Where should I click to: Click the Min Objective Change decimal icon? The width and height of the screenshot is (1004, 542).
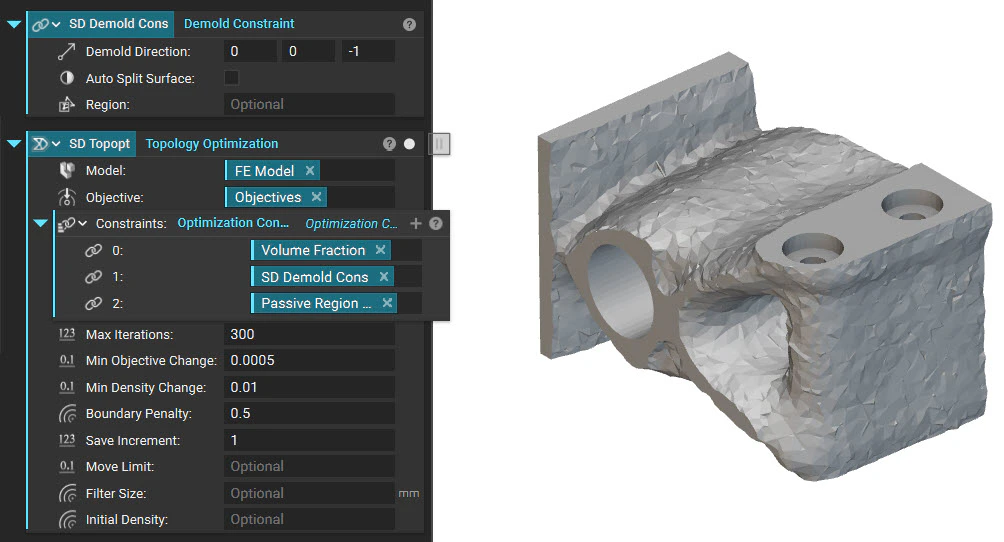pyautogui.click(x=67, y=361)
